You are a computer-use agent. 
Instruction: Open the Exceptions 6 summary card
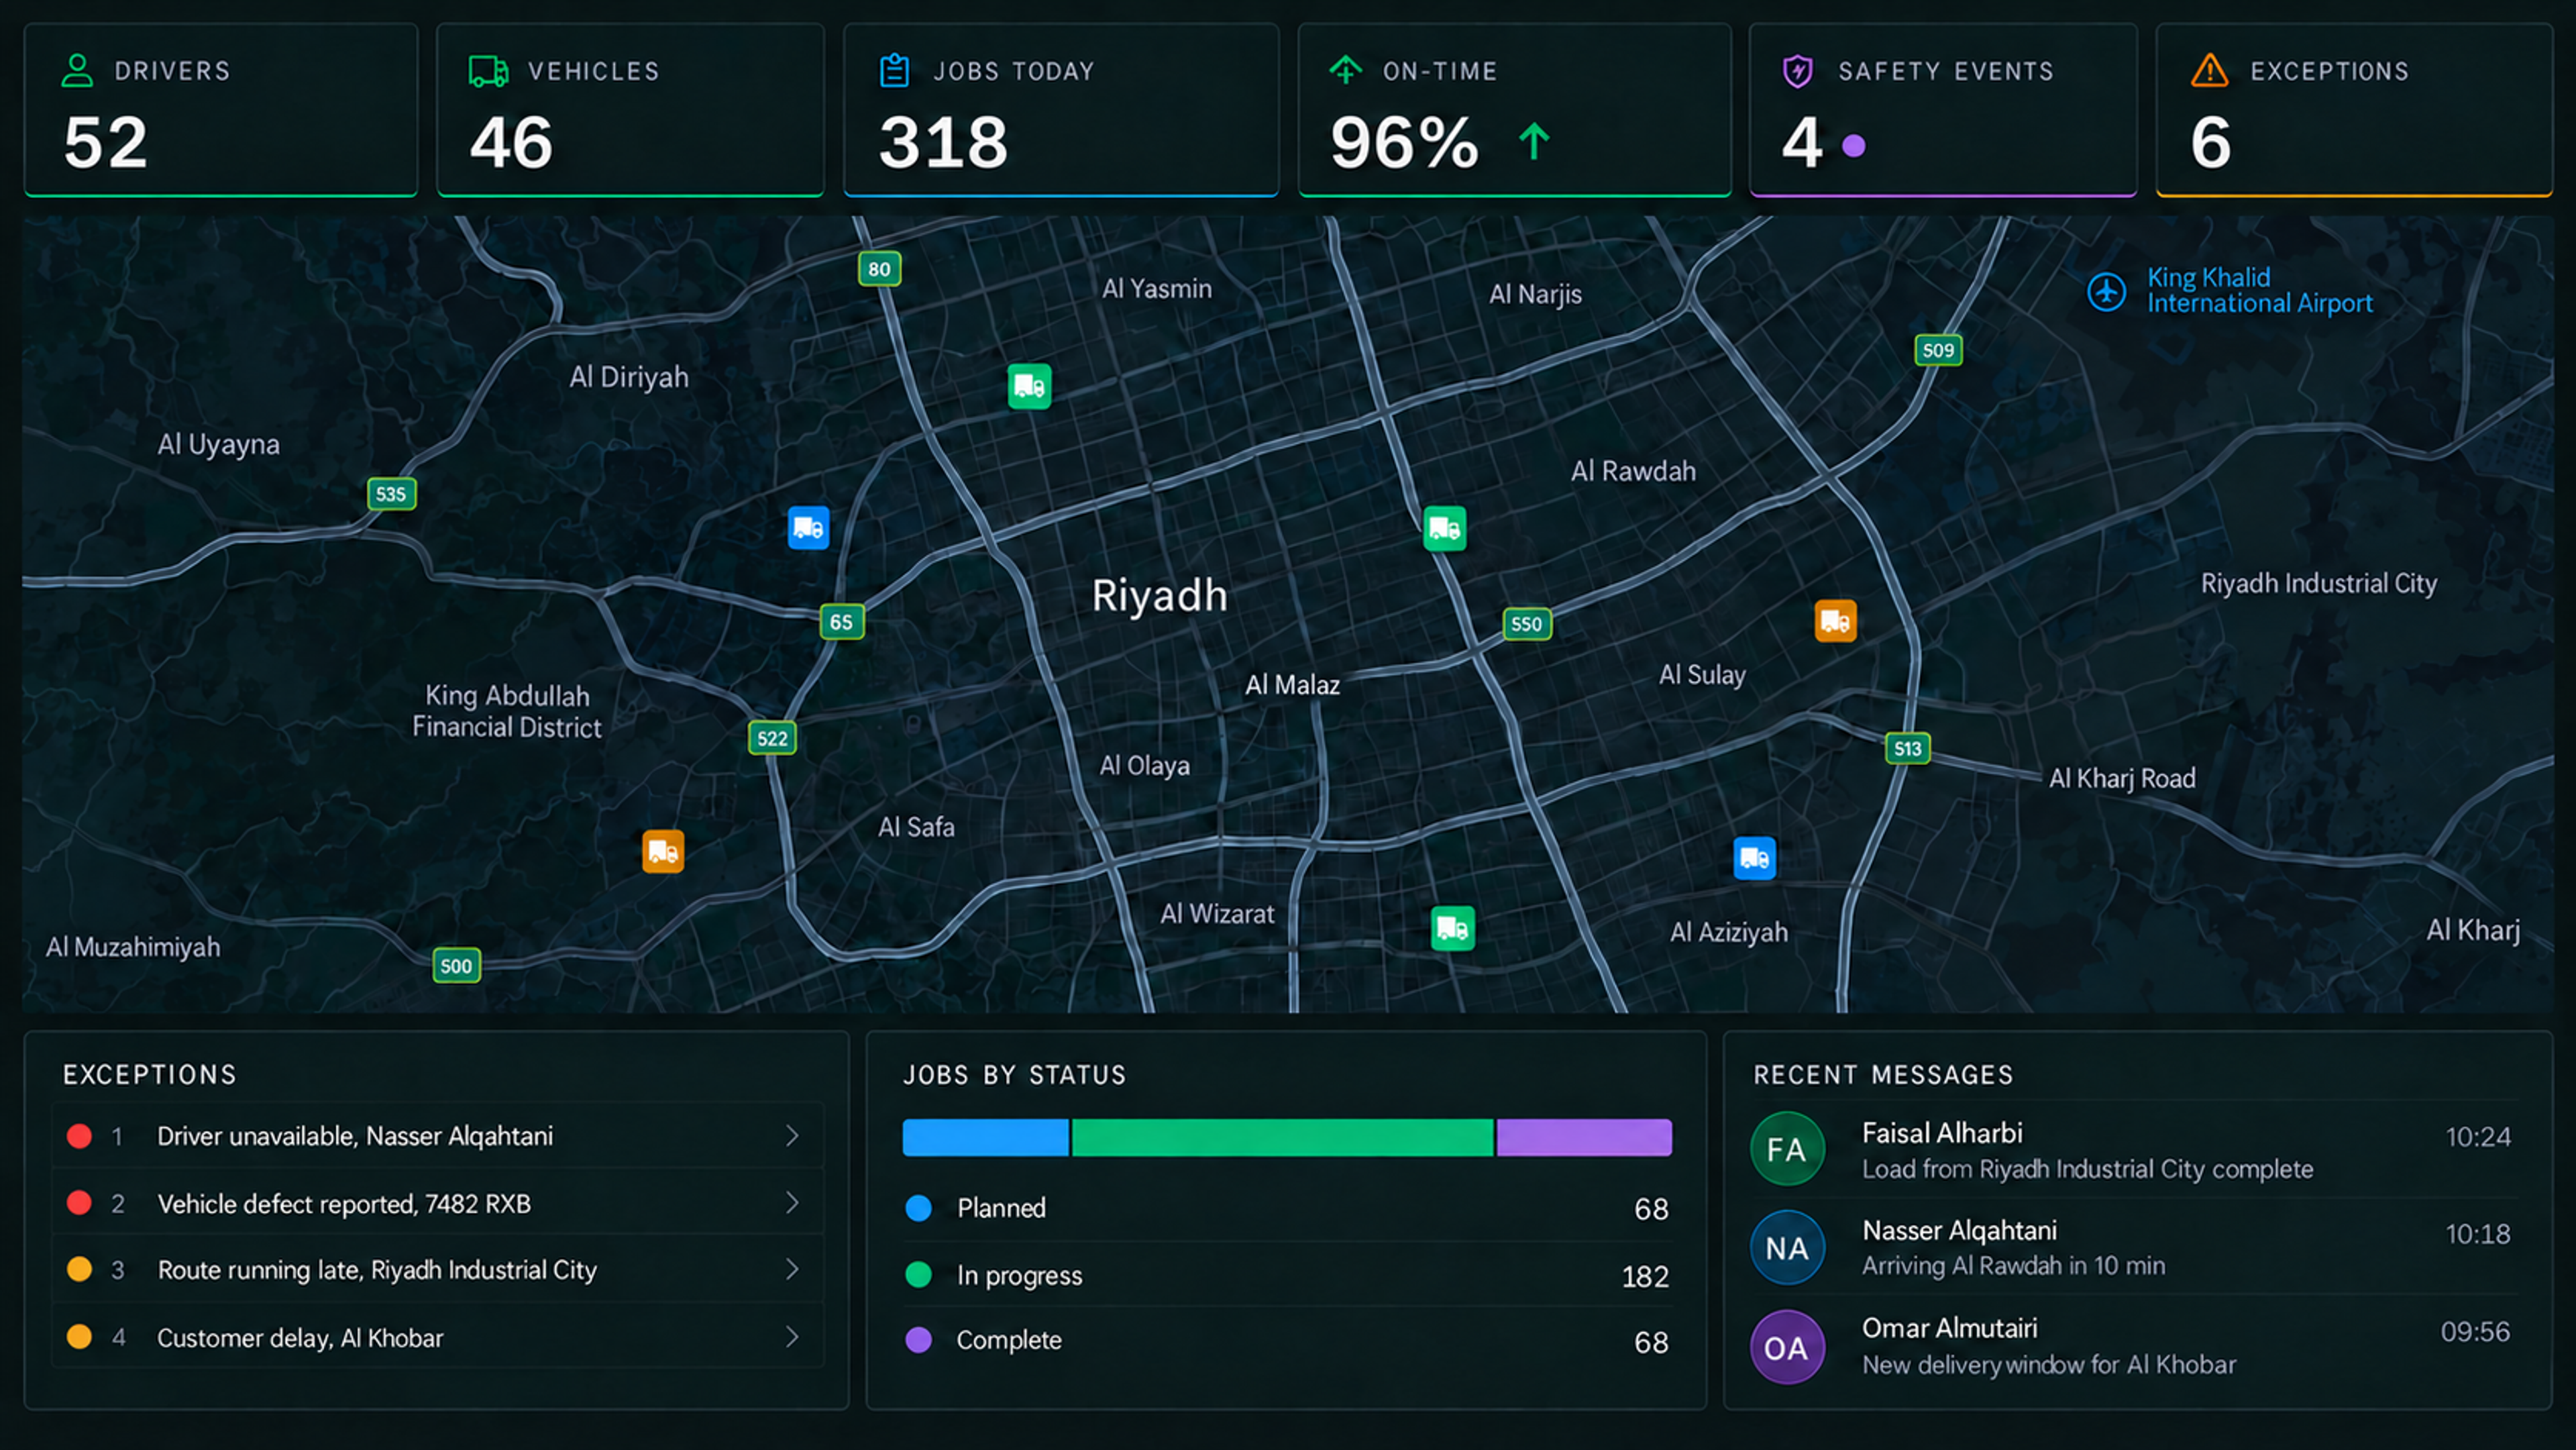pyautogui.click(x=2354, y=110)
